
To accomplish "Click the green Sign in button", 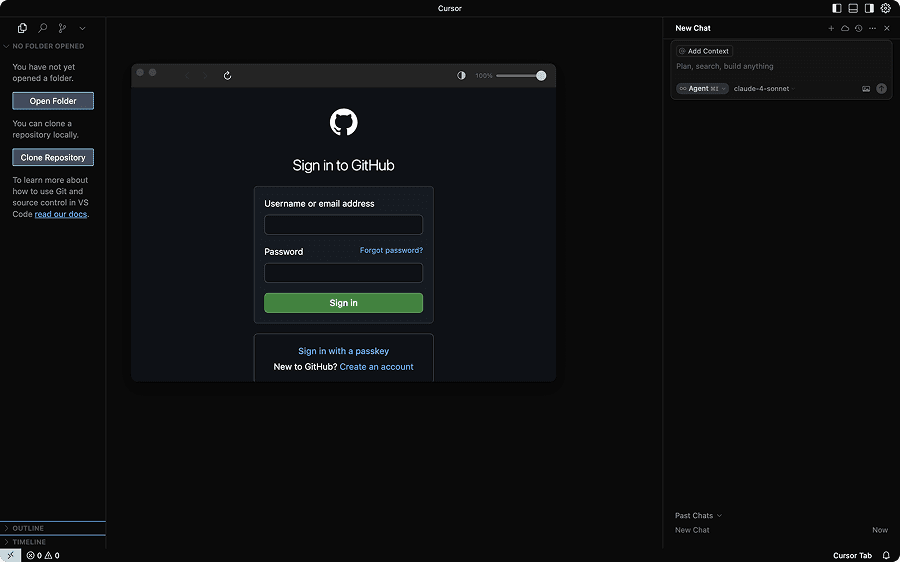I will 343,303.
